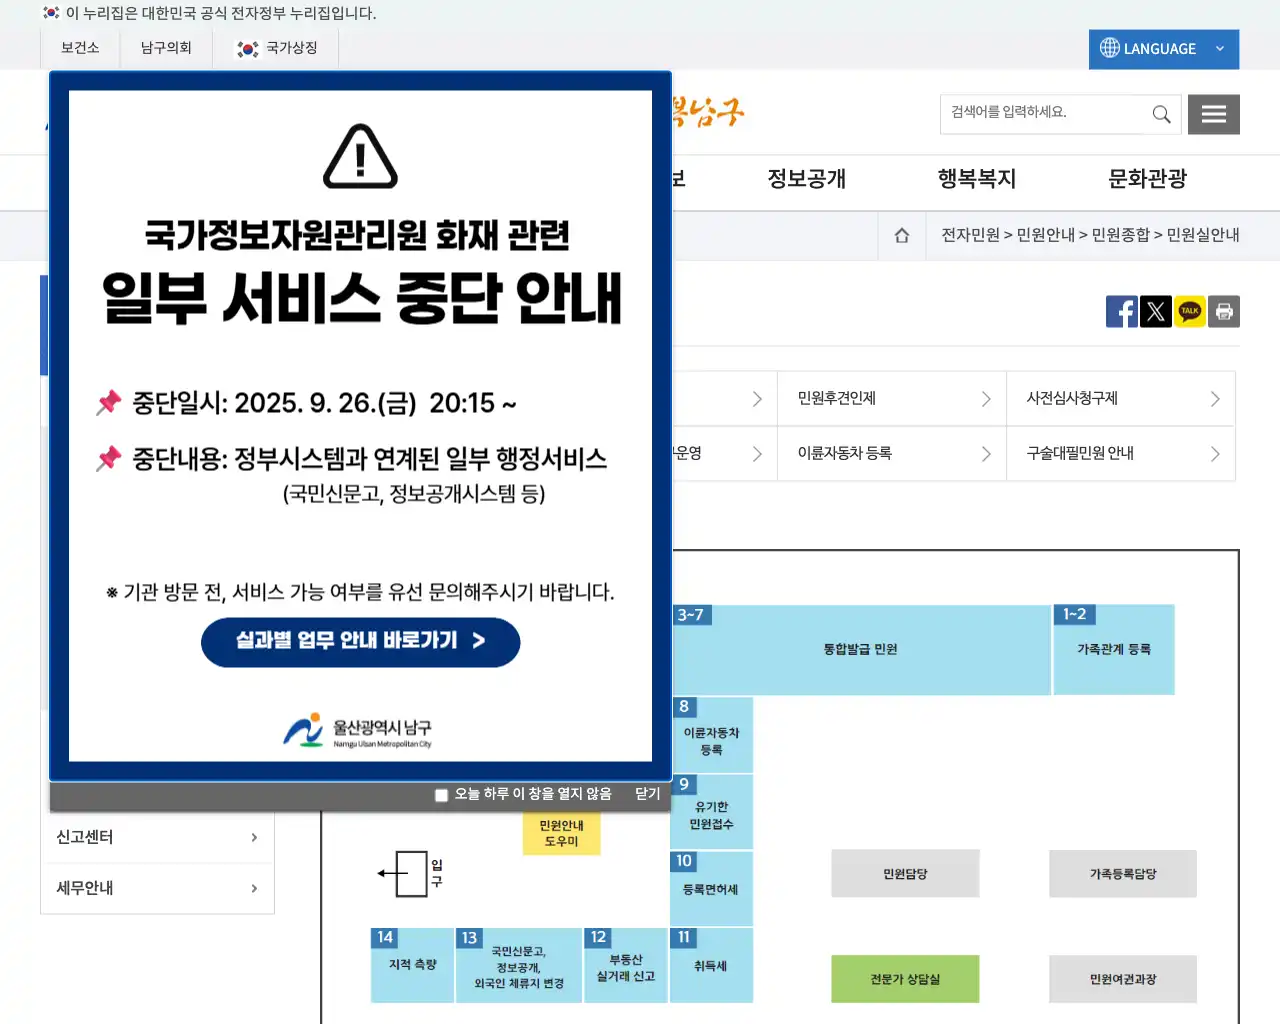Focus the 검색어를 입력하세요 search field
Viewport: 1280px width, 1024px height.
coord(1043,114)
